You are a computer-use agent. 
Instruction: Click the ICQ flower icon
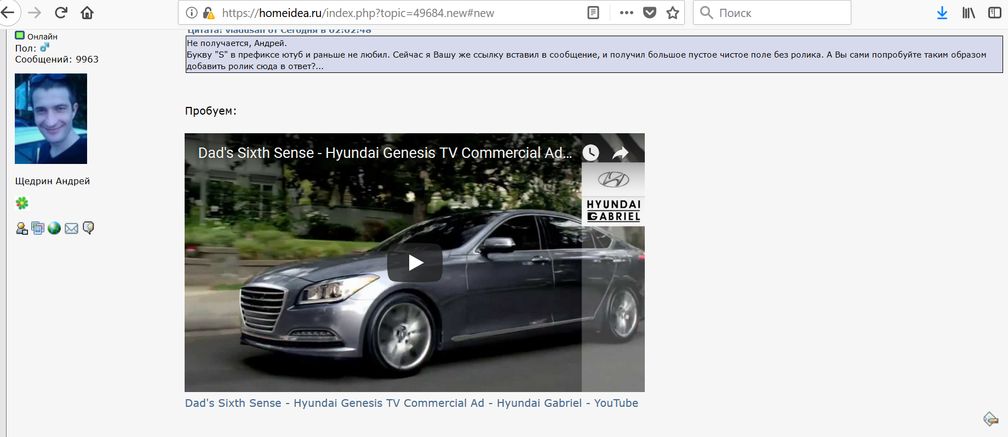(x=22, y=203)
